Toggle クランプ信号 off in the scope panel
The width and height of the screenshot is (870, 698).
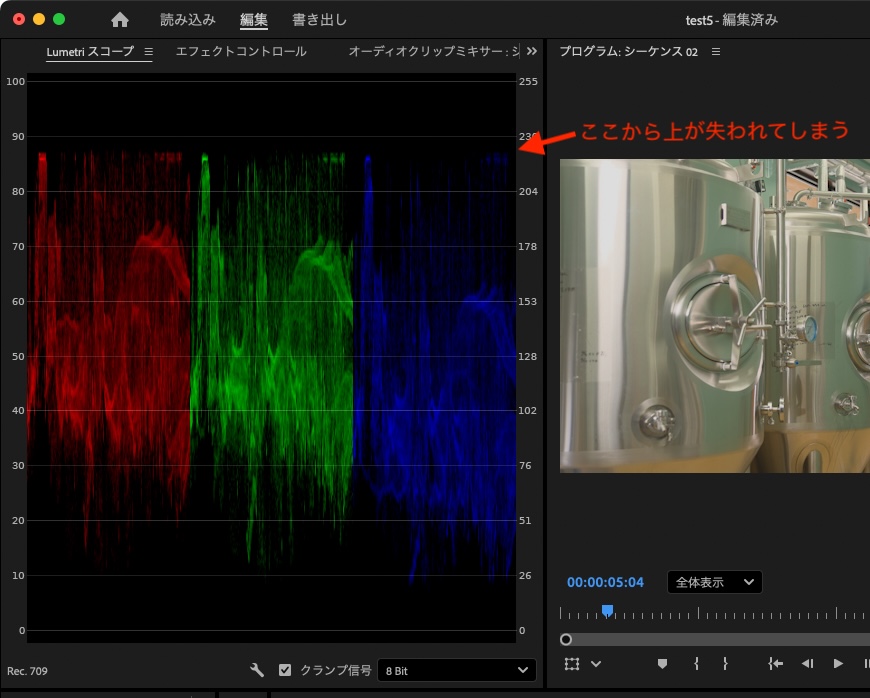pos(285,670)
